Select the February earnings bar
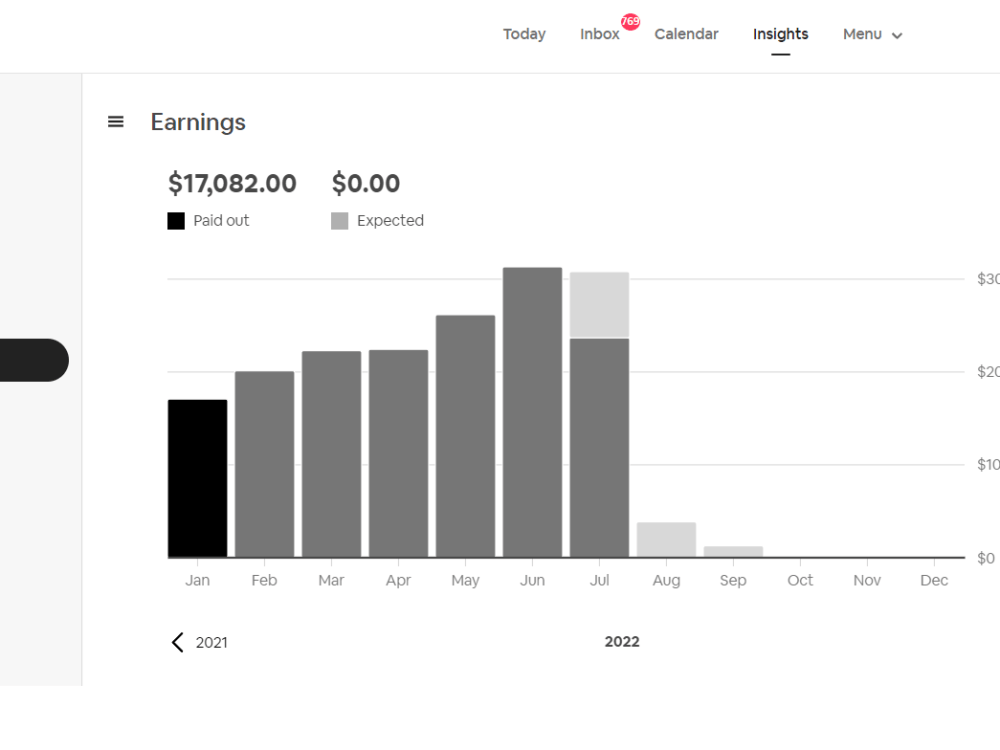This screenshot has width=1000, height=750. [x=265, y=464]
